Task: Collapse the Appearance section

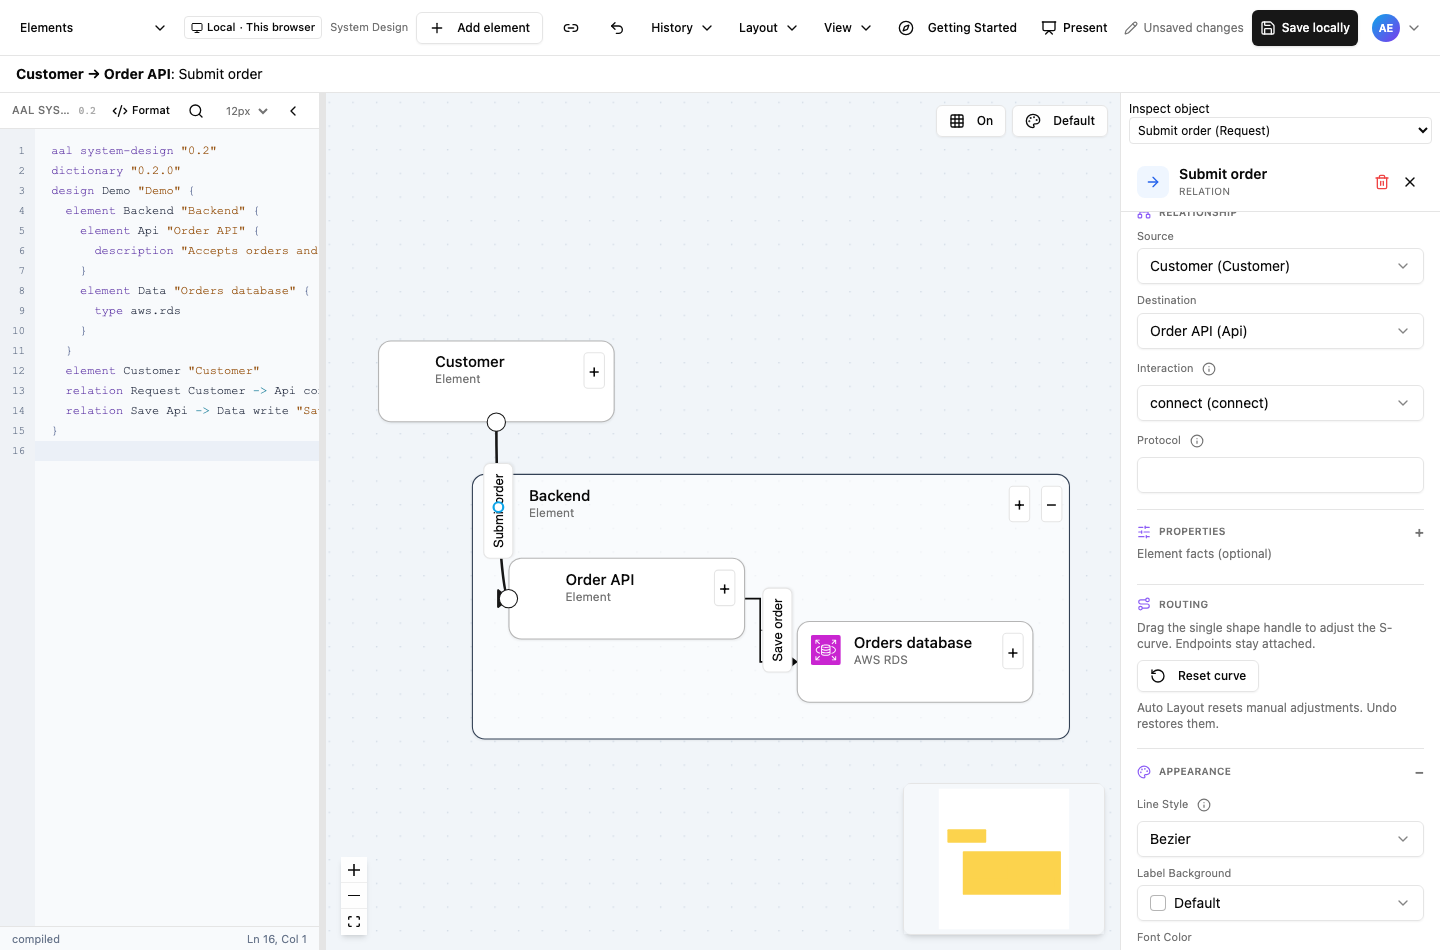Action: click(x=1419, y=773)
